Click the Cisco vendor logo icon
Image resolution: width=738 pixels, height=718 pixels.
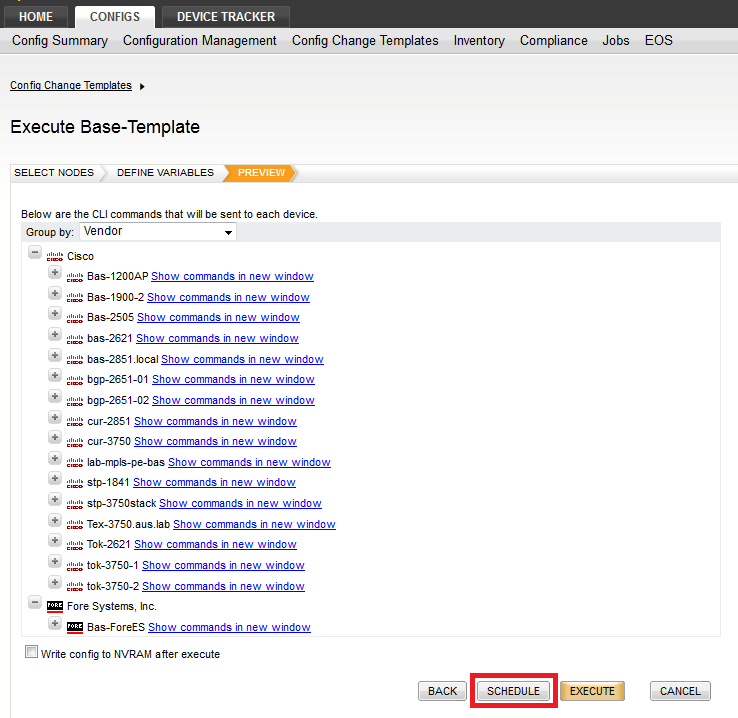[55, 256]
